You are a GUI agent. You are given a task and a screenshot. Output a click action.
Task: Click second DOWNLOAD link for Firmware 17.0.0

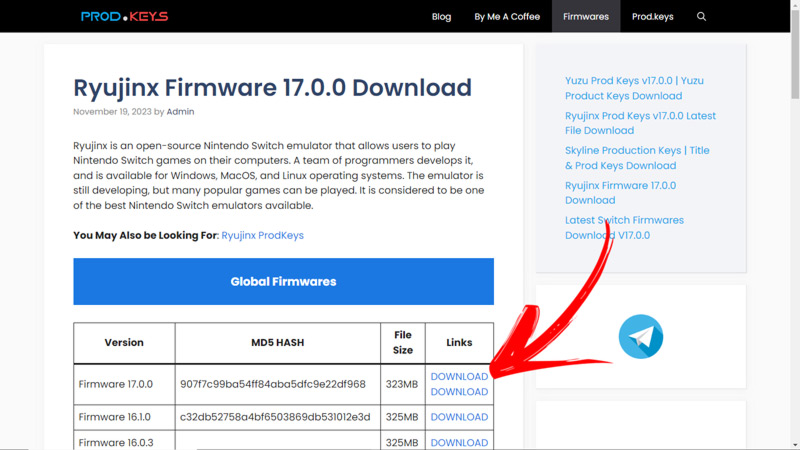[459, 392]
